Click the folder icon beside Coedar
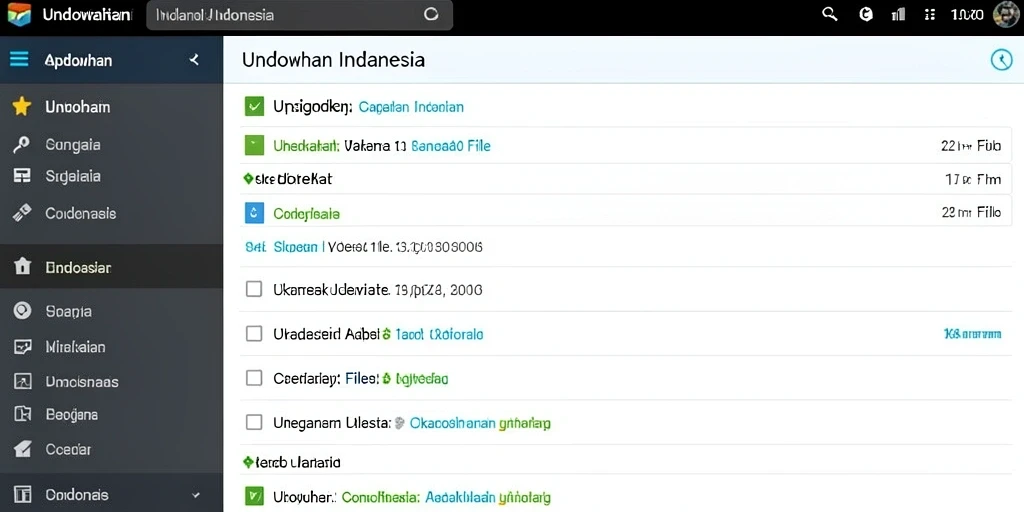This screenshot has height=512, width=1024. coord(22,449)
